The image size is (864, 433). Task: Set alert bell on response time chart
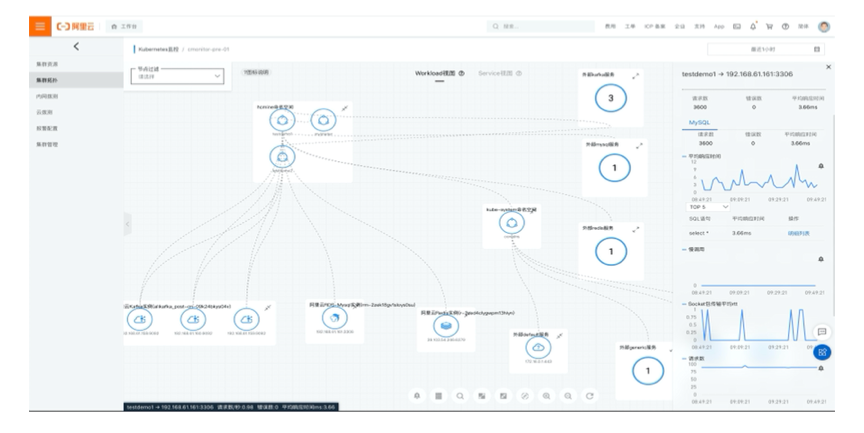click(x=821, y=166)
